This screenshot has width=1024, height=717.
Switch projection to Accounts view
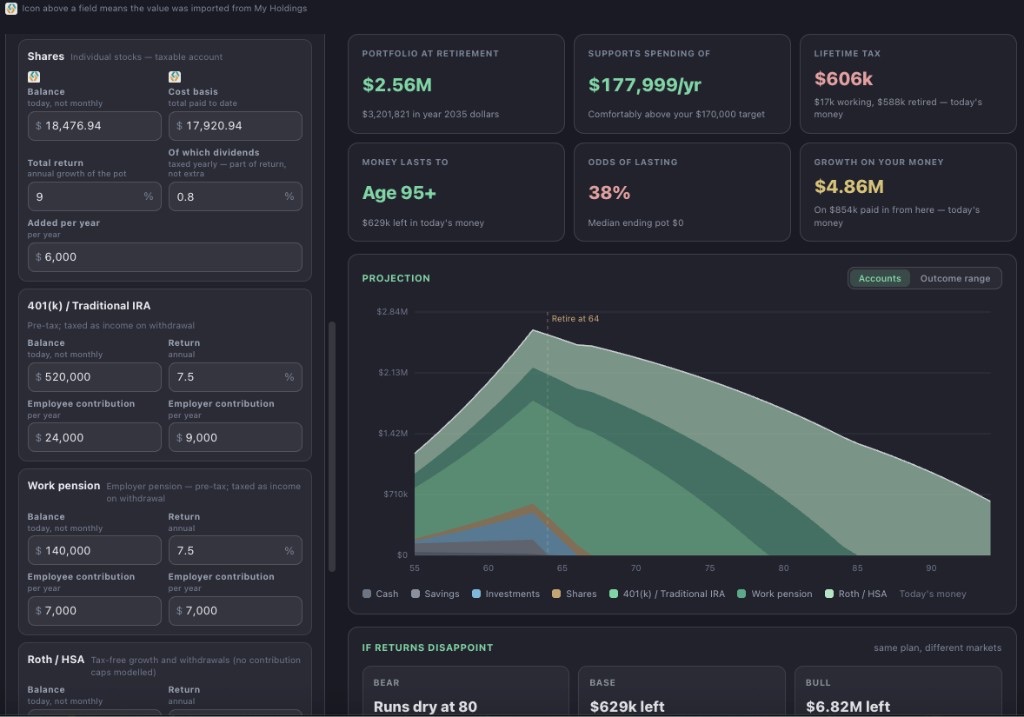879,278
